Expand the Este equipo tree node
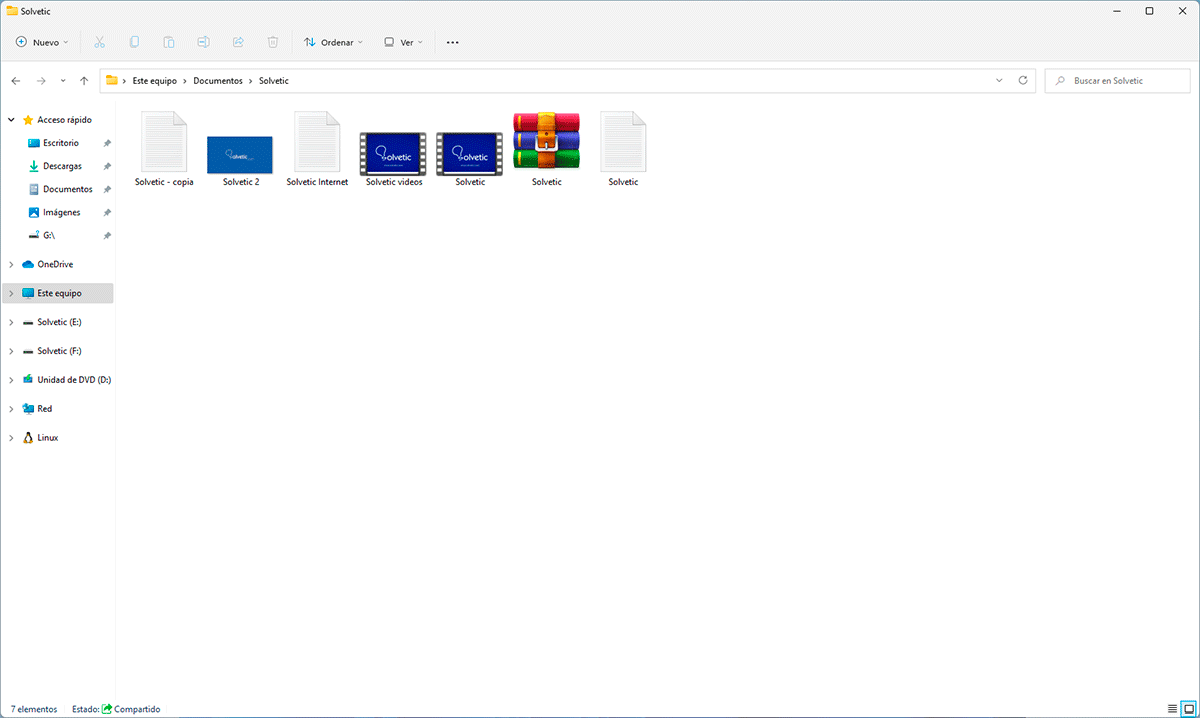 11,293
